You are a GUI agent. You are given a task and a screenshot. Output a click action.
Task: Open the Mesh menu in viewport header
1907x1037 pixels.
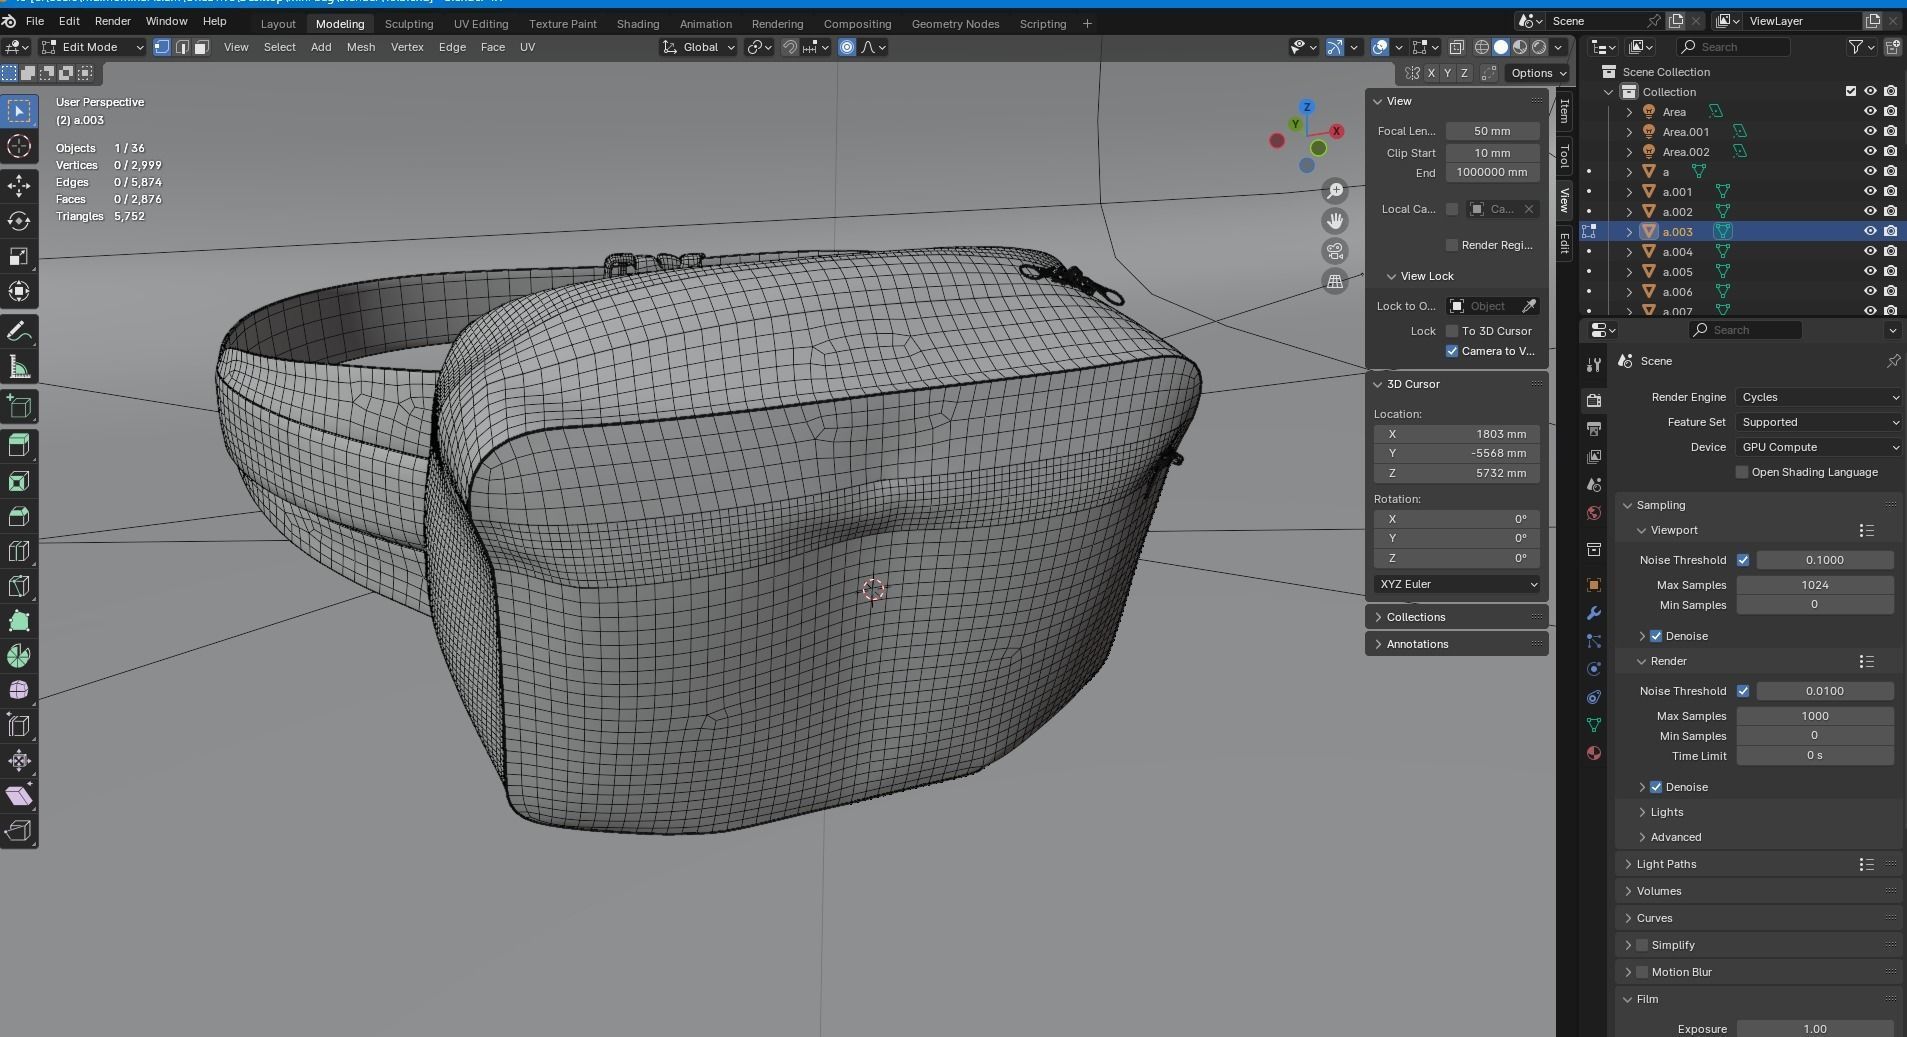[x=361, y=47]
